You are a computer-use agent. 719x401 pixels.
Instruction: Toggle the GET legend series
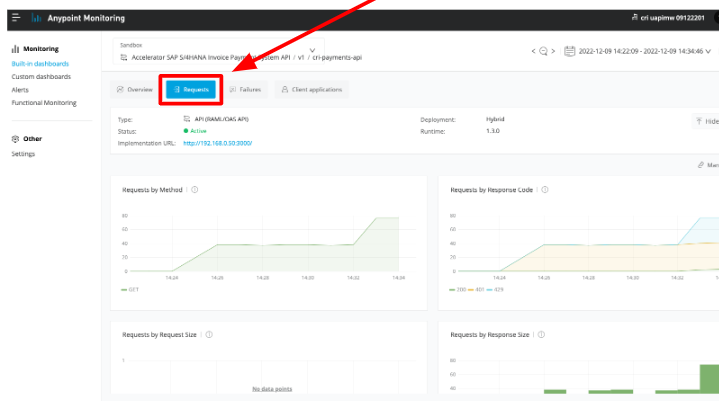pyautogui.click(x=130, y=290)
